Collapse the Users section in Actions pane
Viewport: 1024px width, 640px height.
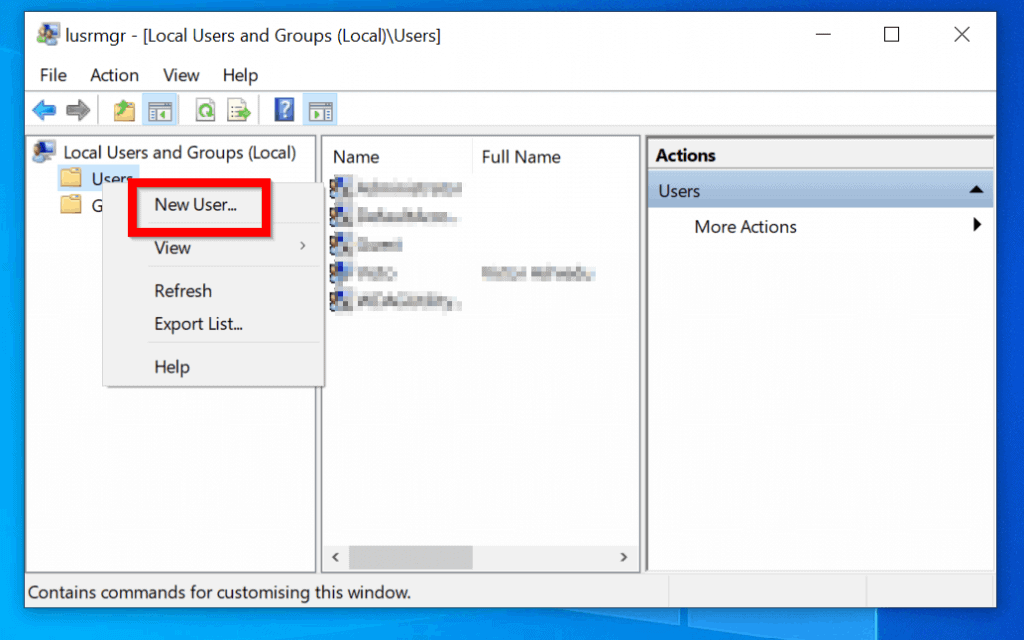[x=975, y=189]
